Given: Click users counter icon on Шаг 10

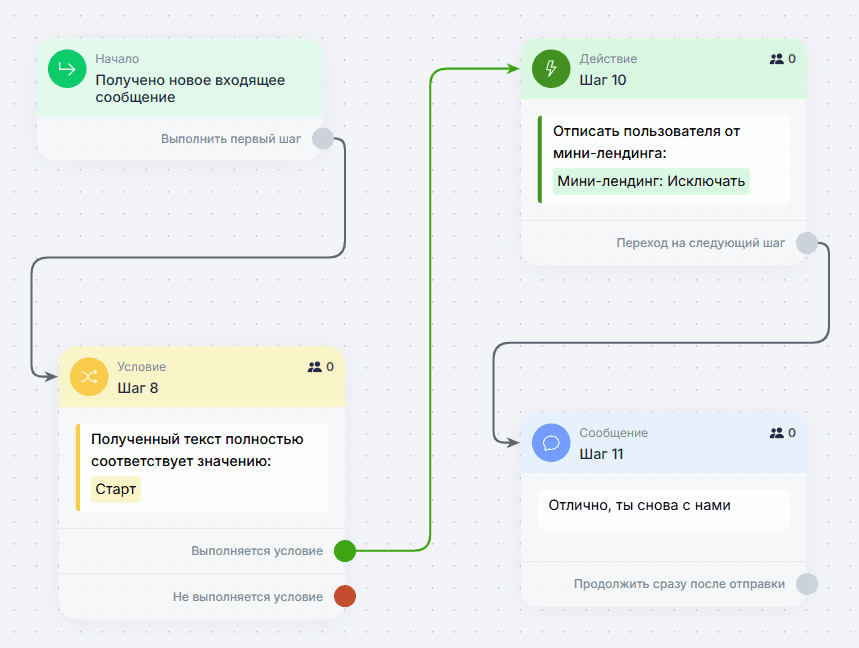Looking at the screenshot, I should [777, 59].
